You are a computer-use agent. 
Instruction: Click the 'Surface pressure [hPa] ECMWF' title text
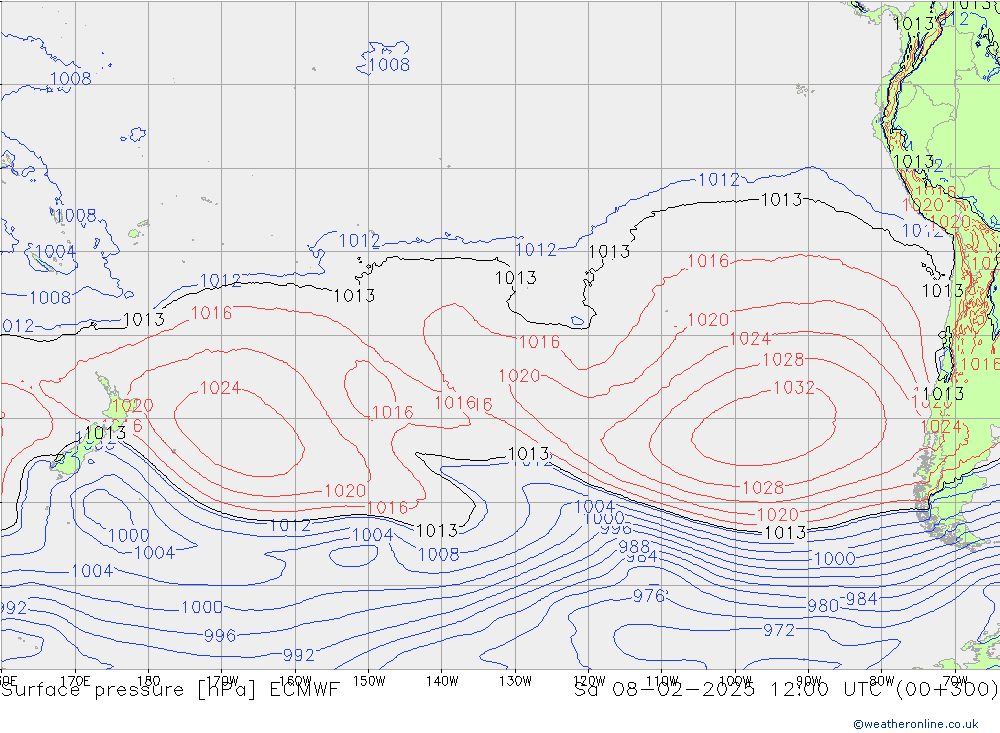click(170, 690)
